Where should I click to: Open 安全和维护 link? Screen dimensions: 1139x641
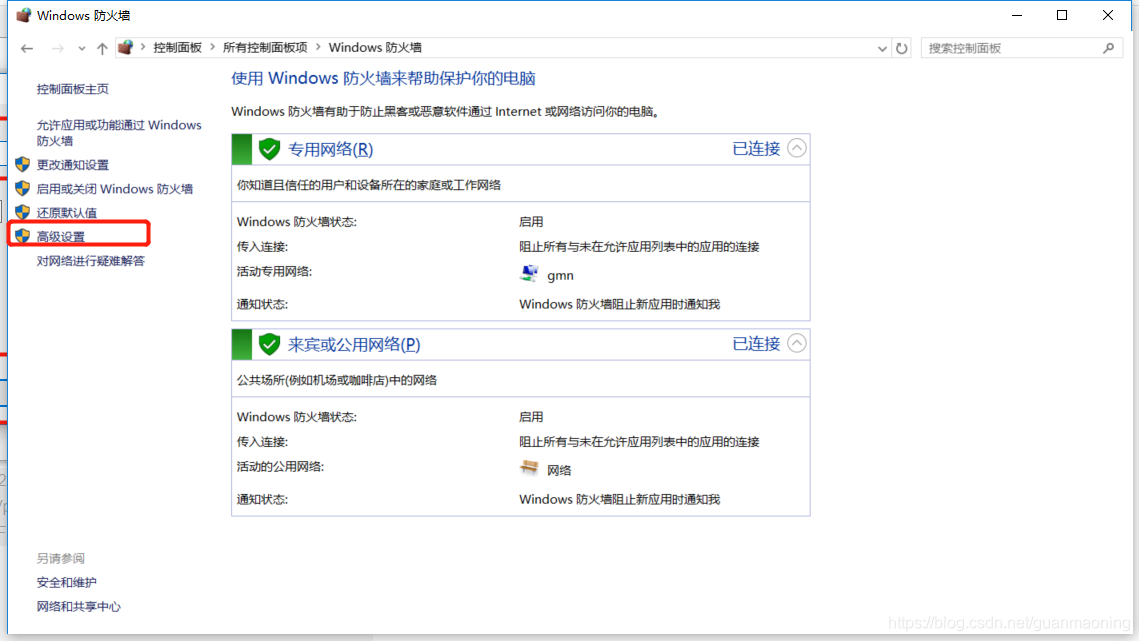[67, 582]
